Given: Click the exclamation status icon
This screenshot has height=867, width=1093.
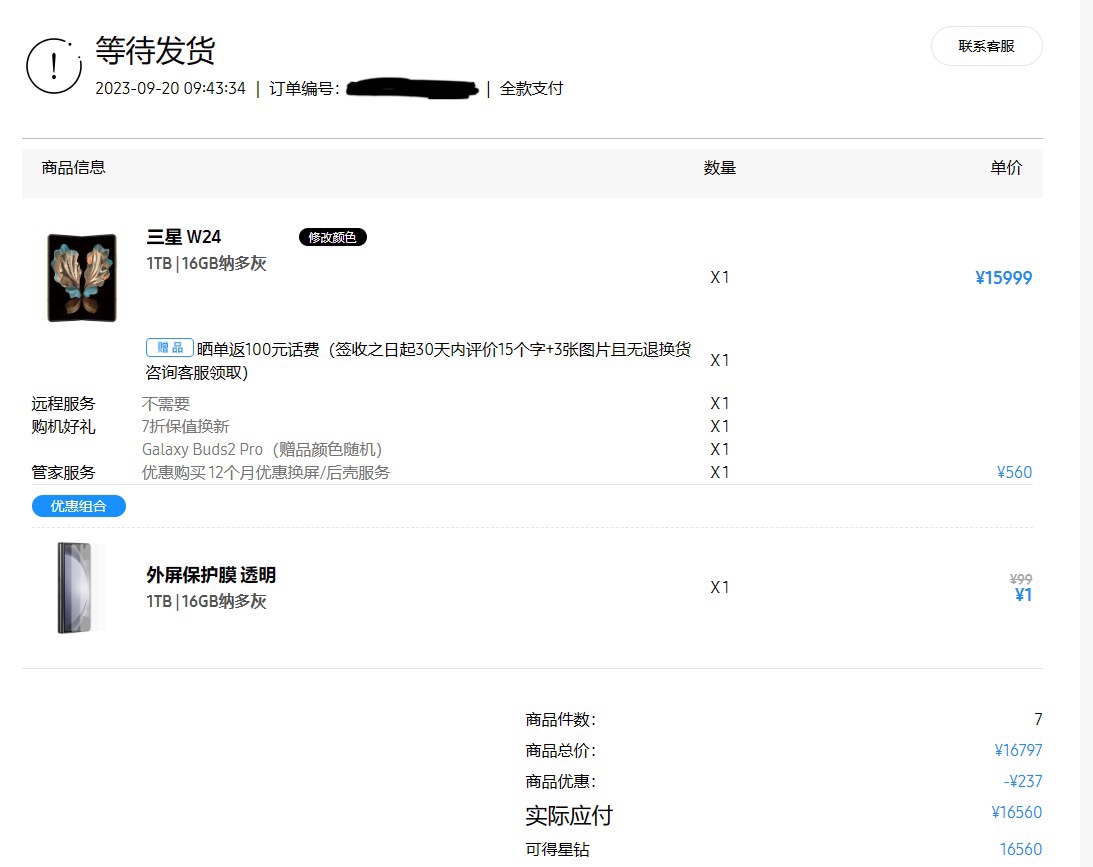Looking at the screenshot, I should 54,66.
